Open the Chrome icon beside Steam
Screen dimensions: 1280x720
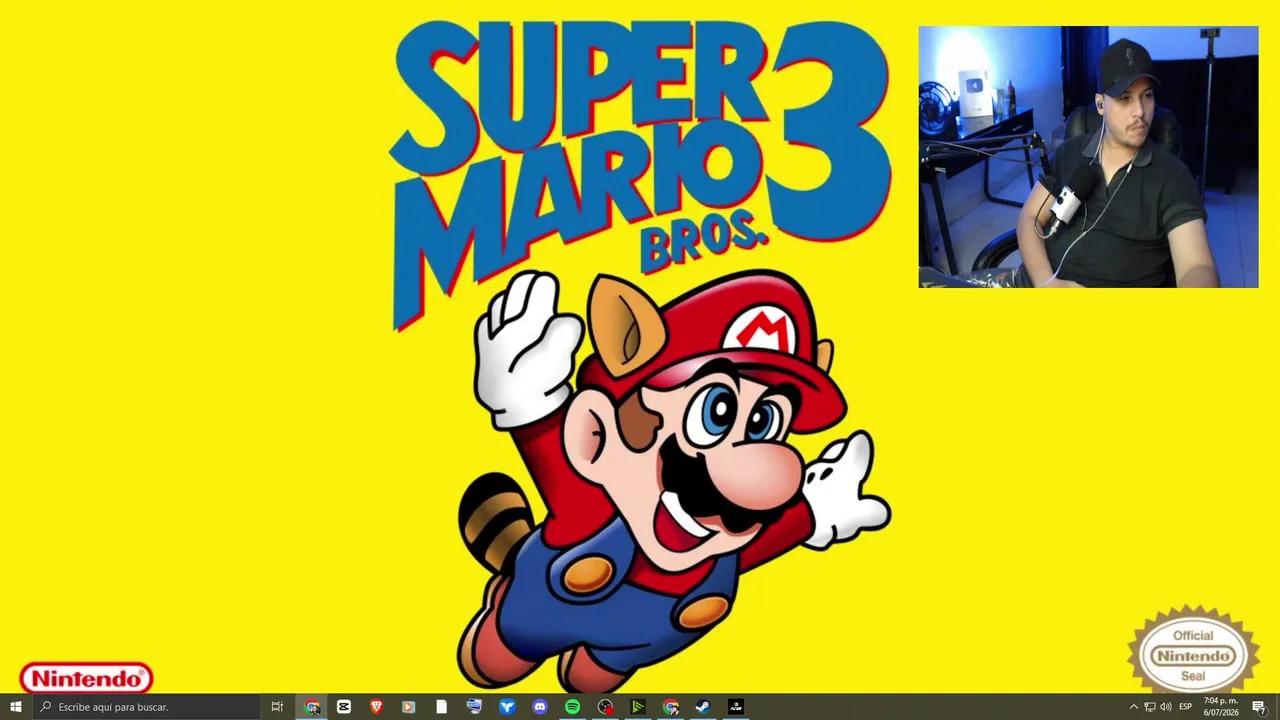(670, 707)
